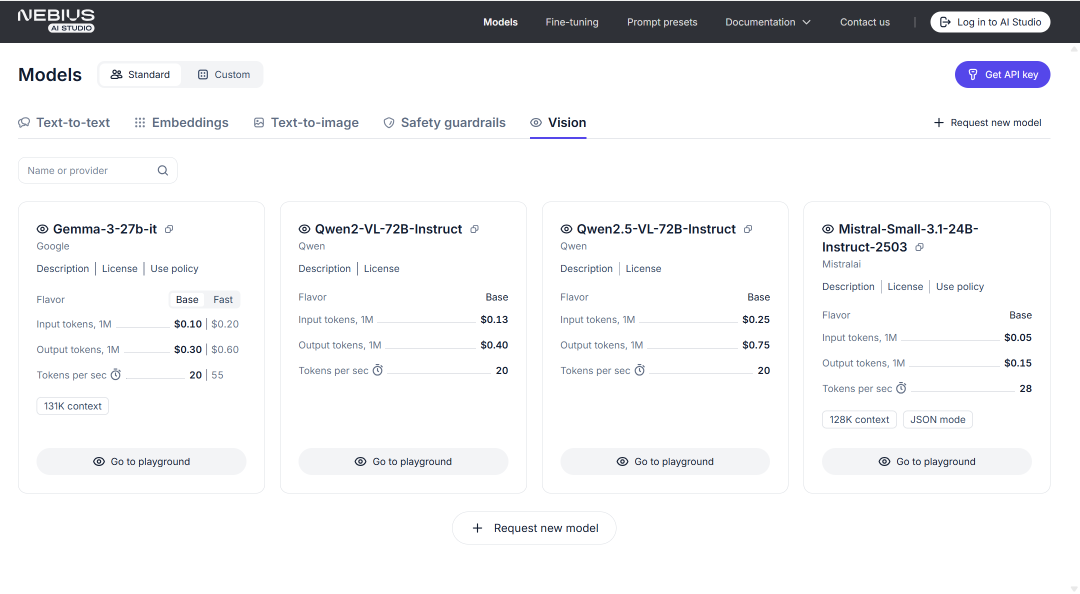Click timer icon in Gemma tokens per sec row
Screen dimensions: 1080x594
[116, 375]
